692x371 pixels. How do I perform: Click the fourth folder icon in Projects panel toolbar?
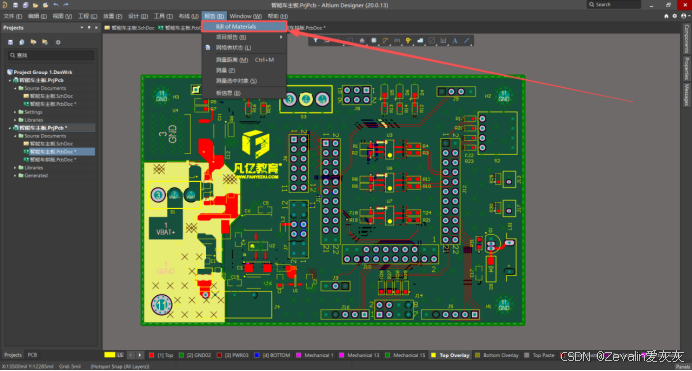tap(45, 42)
